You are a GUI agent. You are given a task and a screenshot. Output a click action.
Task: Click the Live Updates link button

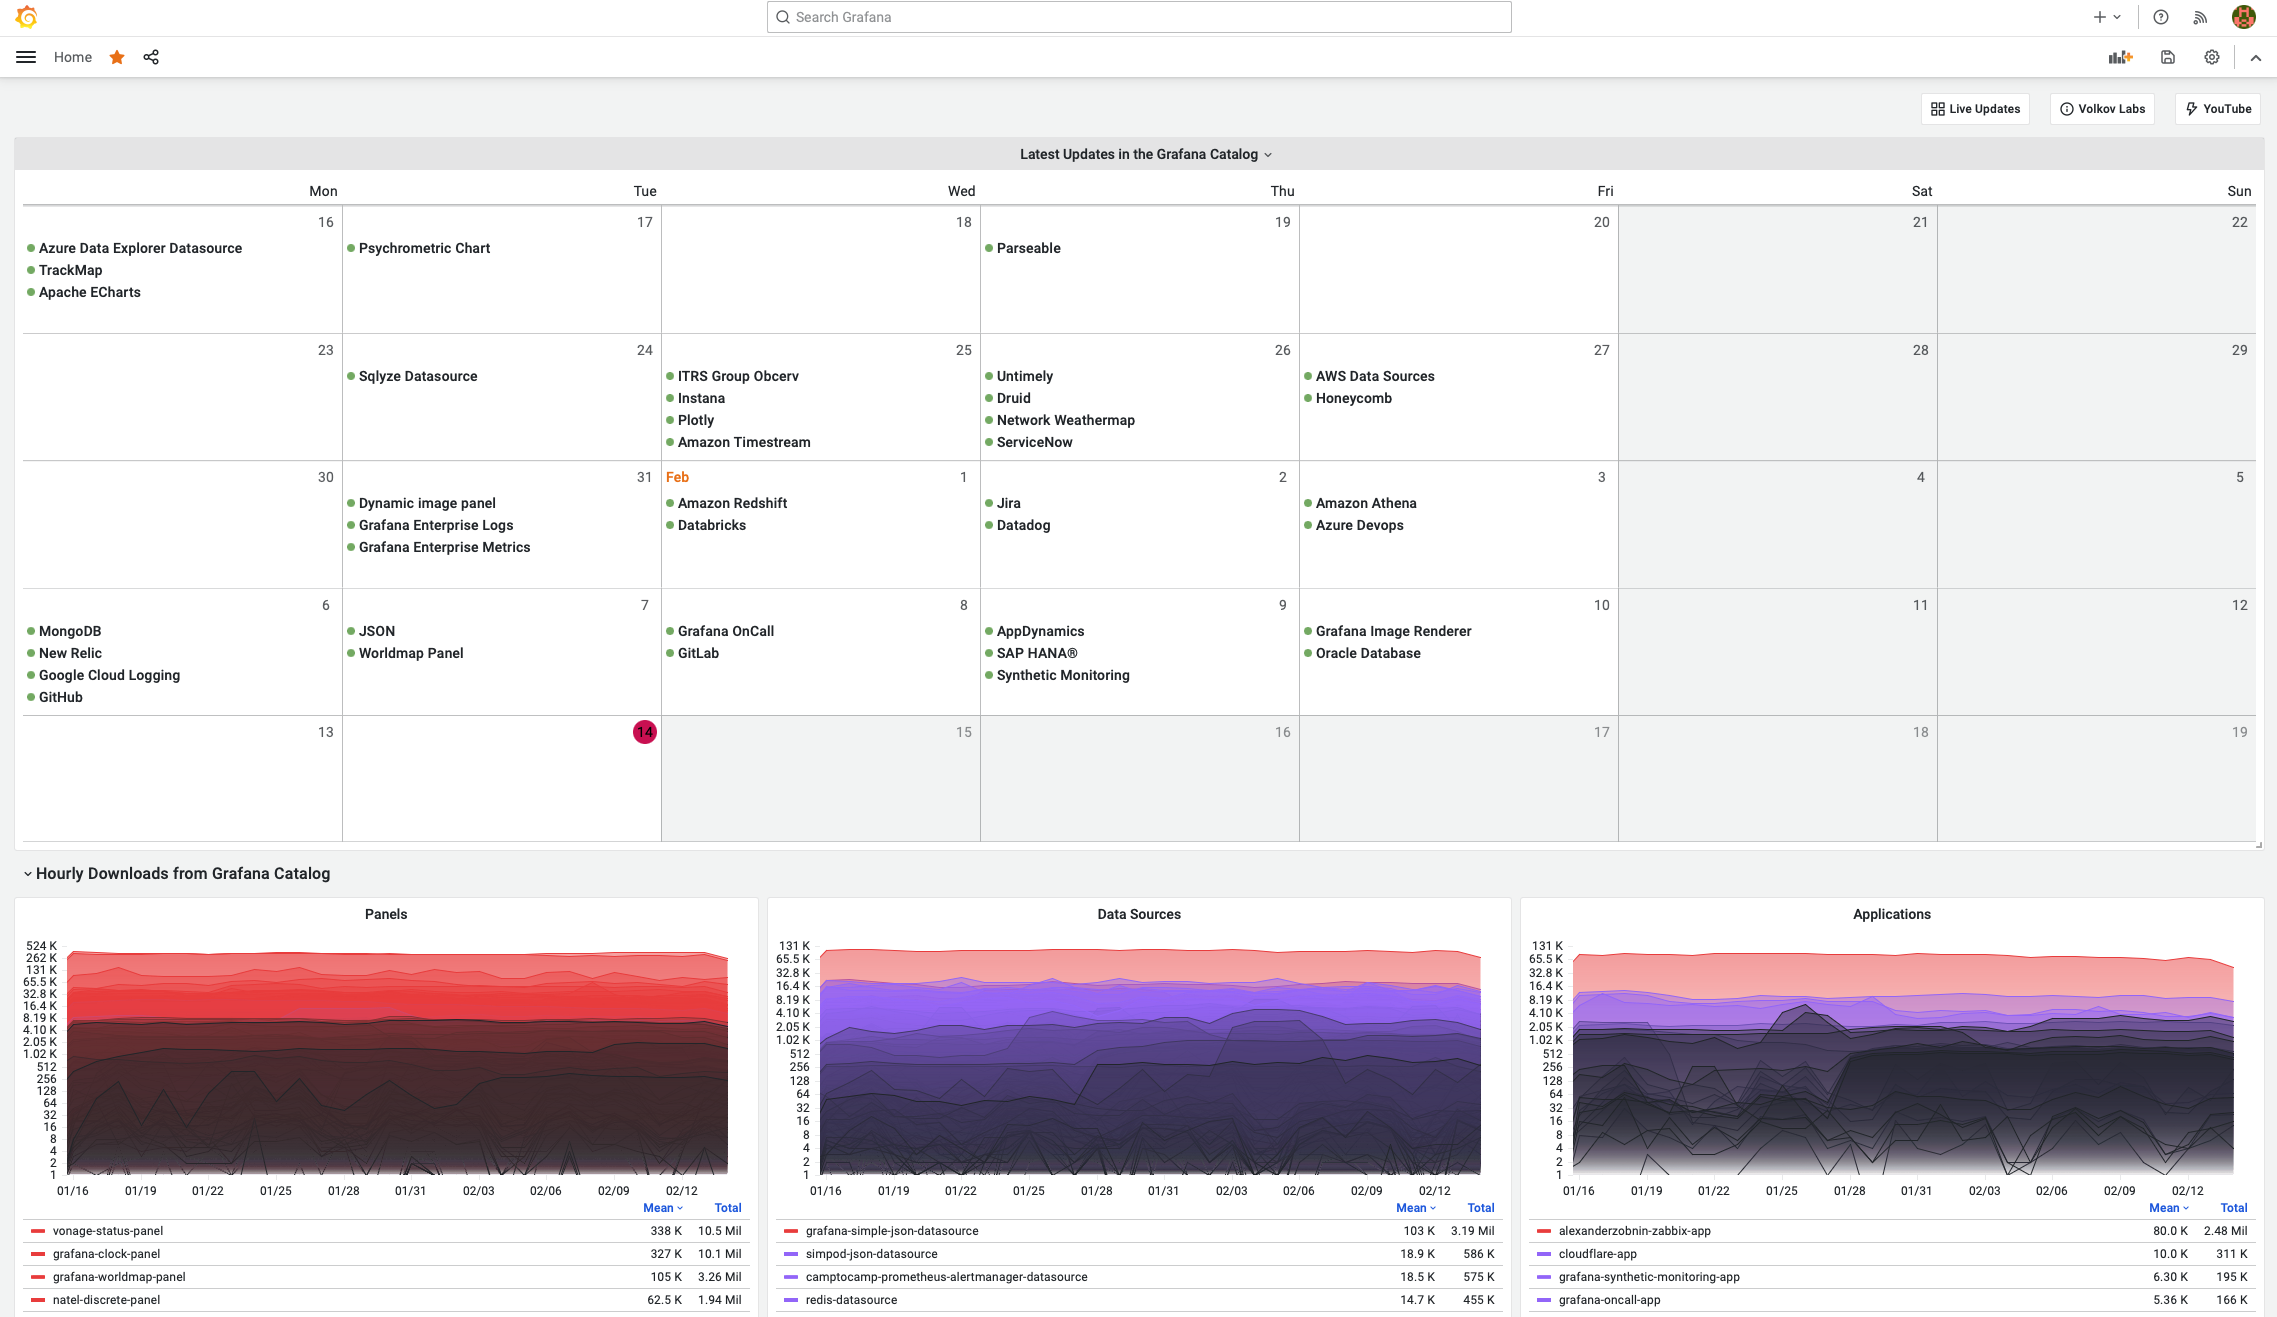(x=1975, y=109)
